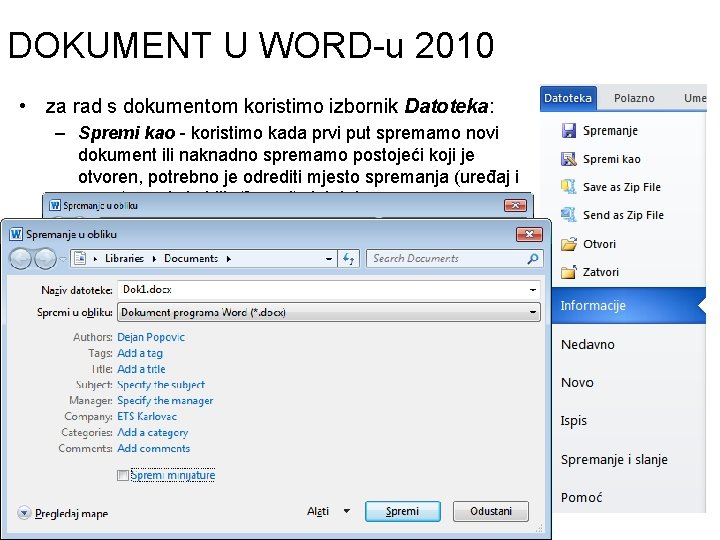This screenshot has width=720, height=540.
Task: Click the Odustani button
Action: pyautogui.click(x=491, y=511)
